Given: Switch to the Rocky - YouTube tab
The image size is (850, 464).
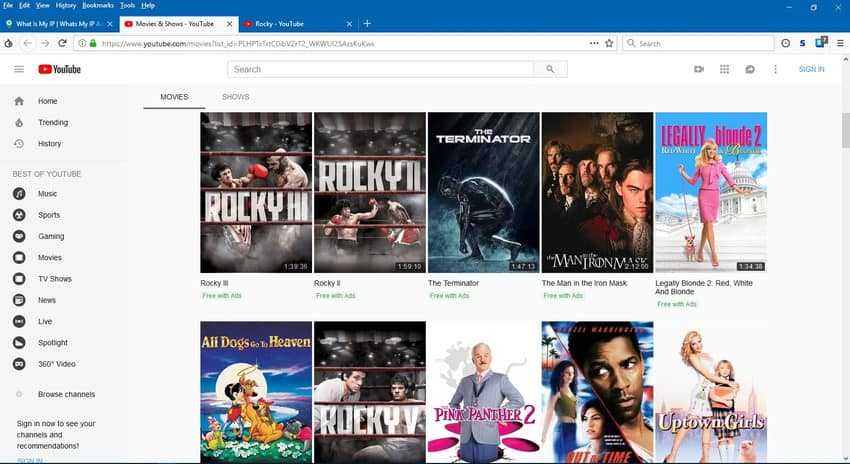Looking at the screenshot, I should coord(298,24).
